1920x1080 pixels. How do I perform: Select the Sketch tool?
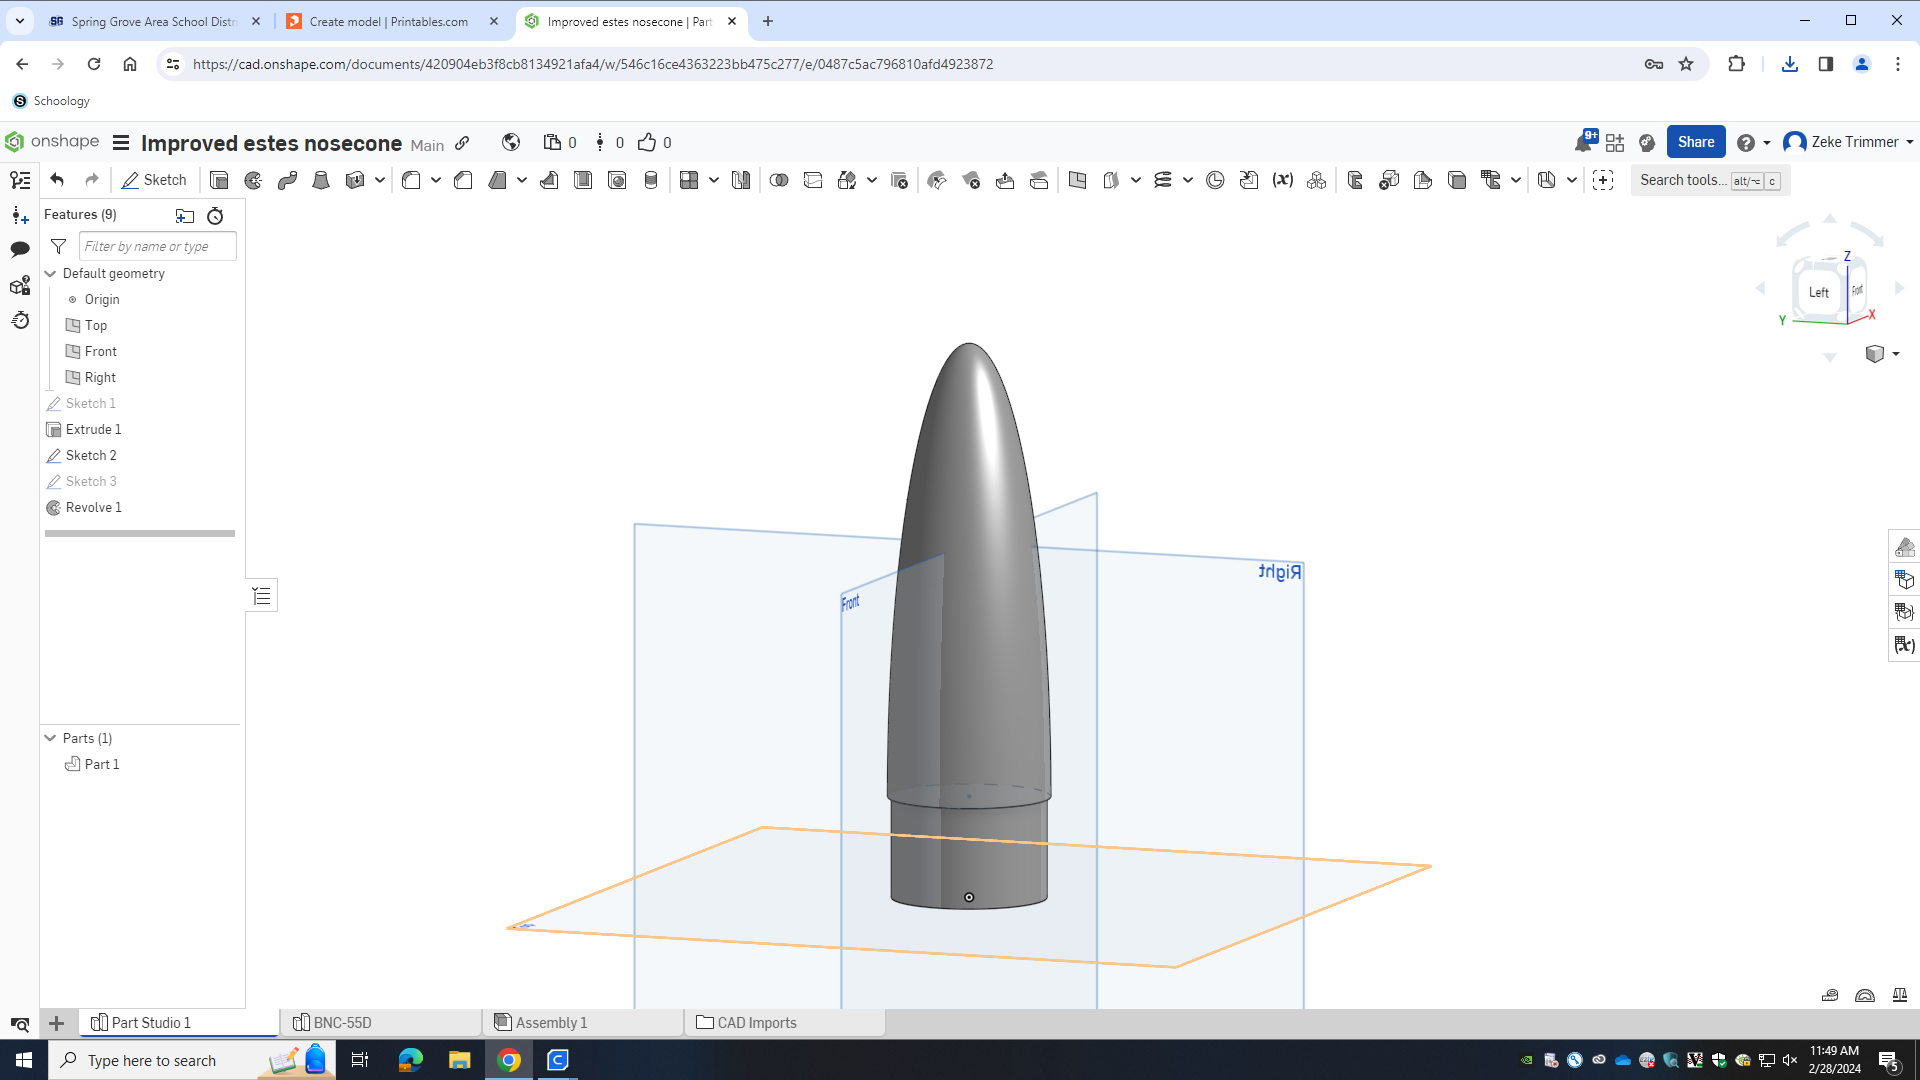click(154, 180)
